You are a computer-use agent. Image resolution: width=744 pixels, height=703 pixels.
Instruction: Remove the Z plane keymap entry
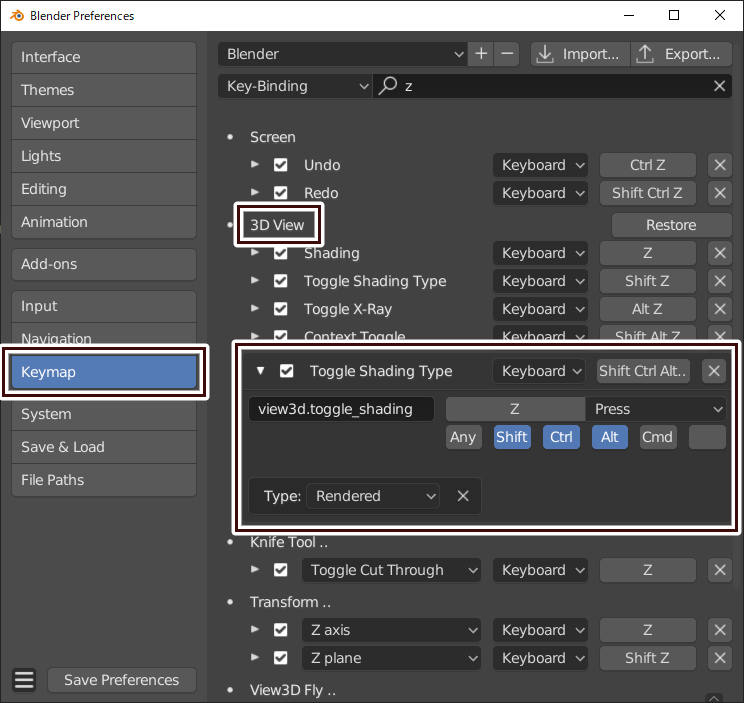719,658
